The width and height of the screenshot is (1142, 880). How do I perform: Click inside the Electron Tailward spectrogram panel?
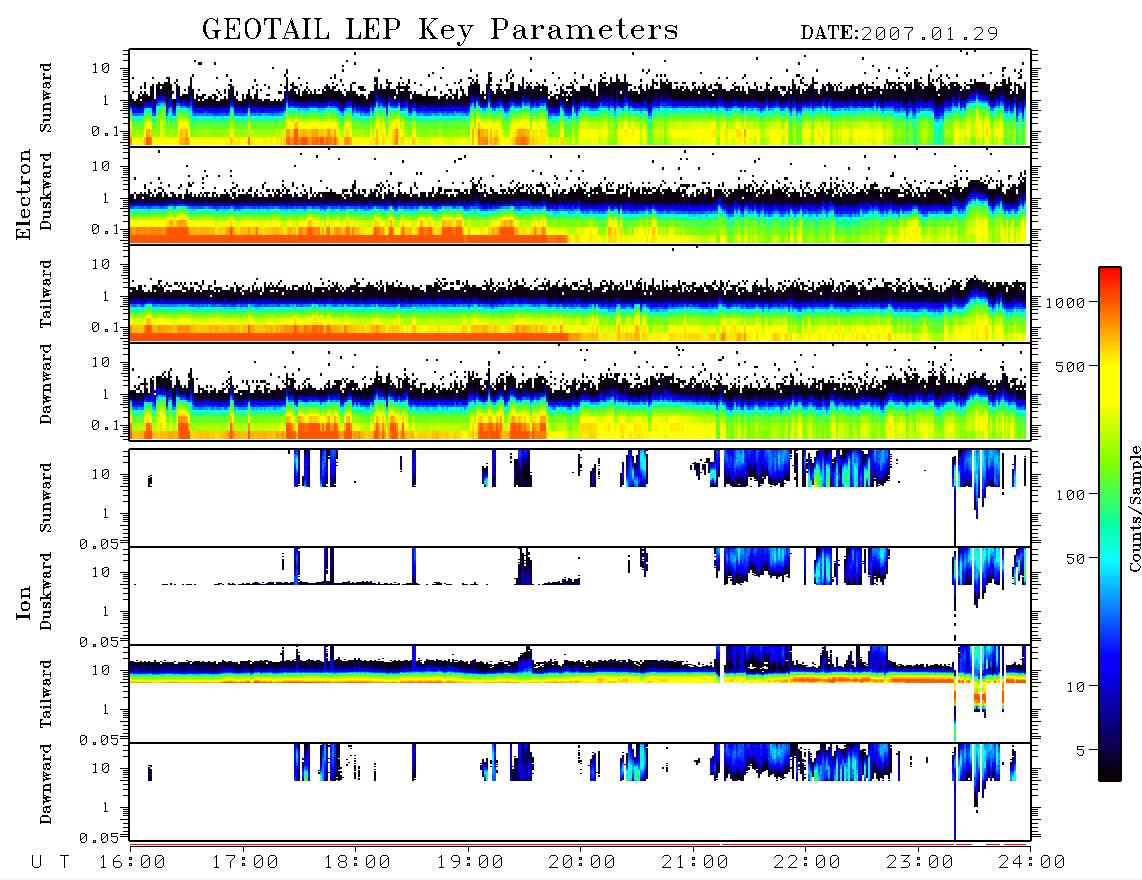point(580,294)
